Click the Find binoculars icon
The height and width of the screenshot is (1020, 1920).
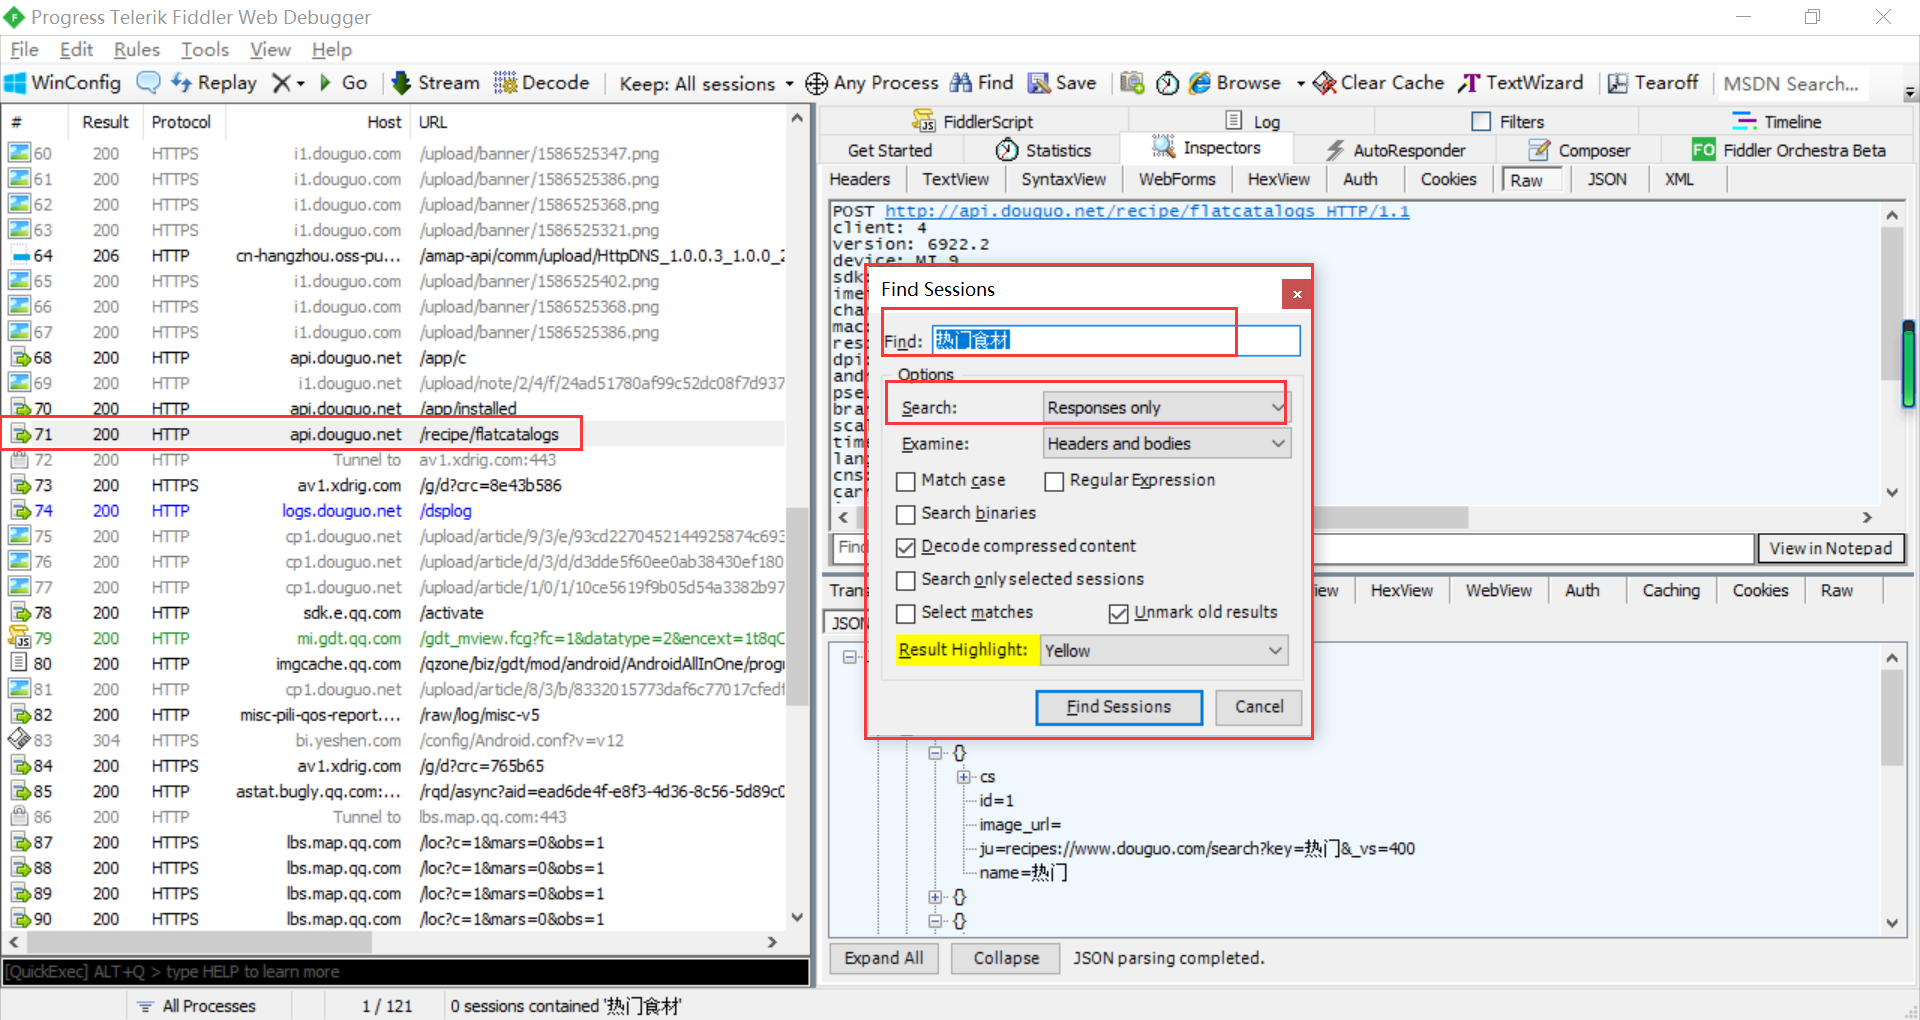click(x=961, y=83)
